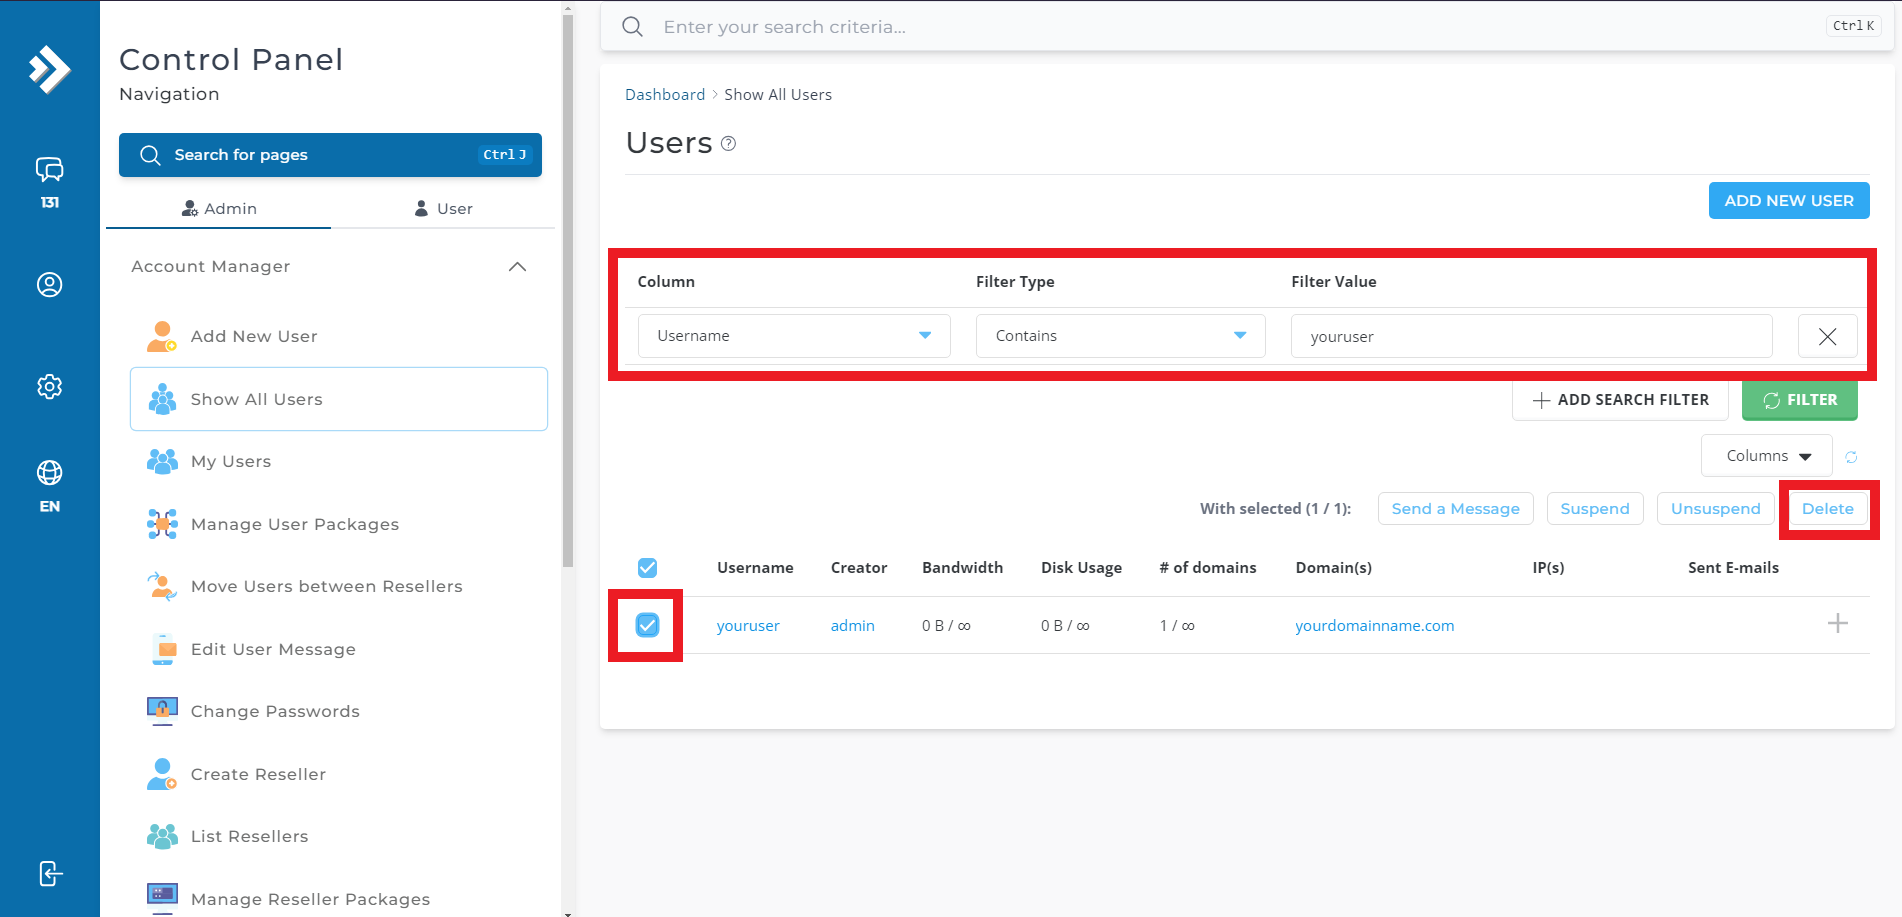
Task: Click the Move Users between Resellers icon
Action: coord(161,586)
